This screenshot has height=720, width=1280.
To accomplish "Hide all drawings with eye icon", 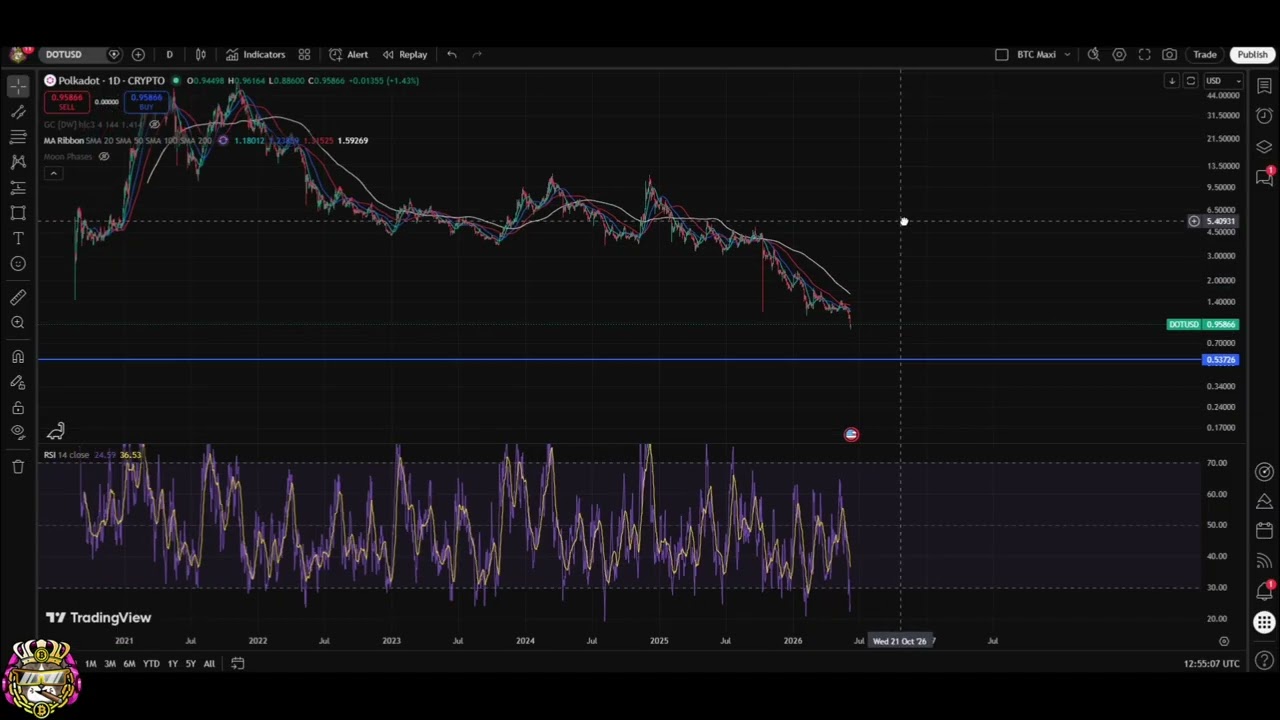I will pos(18,432).
